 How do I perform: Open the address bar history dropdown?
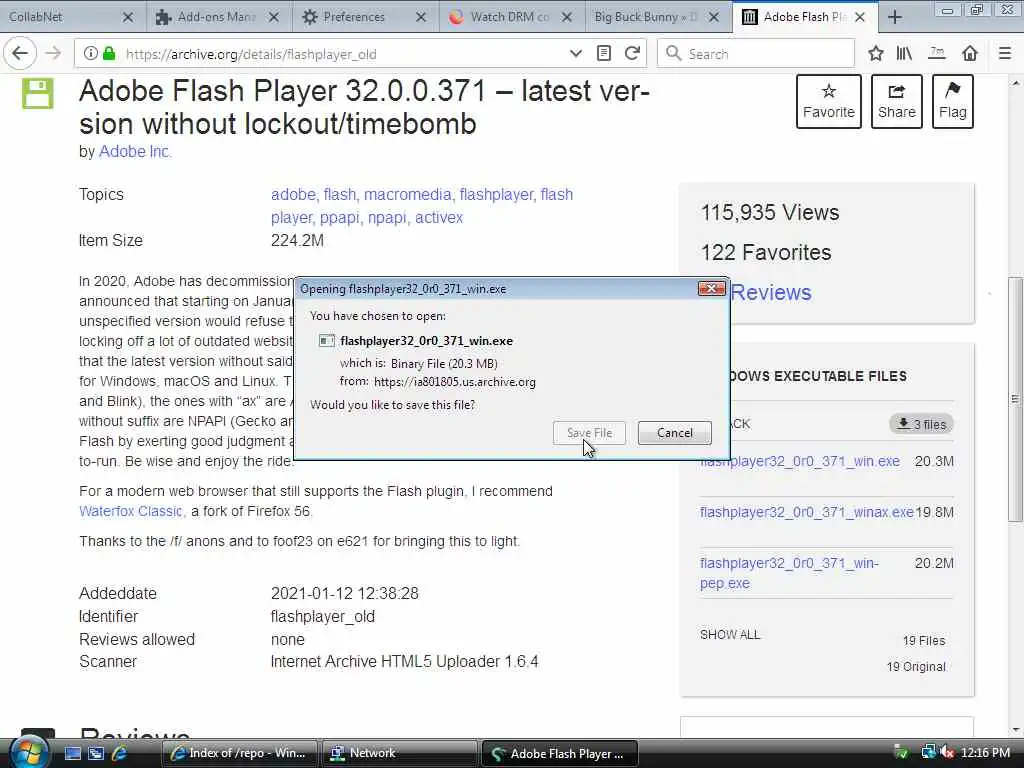pyautogui.click(x=575, y=54)
